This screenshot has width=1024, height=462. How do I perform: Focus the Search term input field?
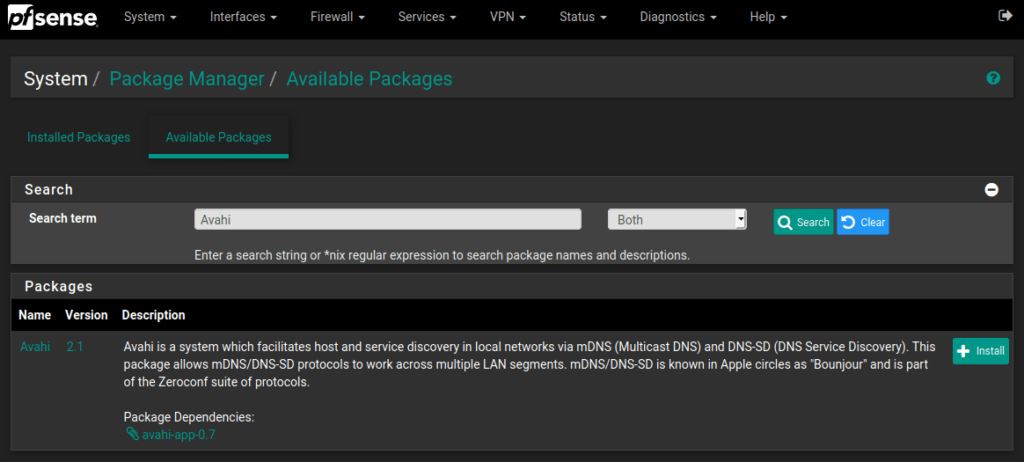point(388,220)
